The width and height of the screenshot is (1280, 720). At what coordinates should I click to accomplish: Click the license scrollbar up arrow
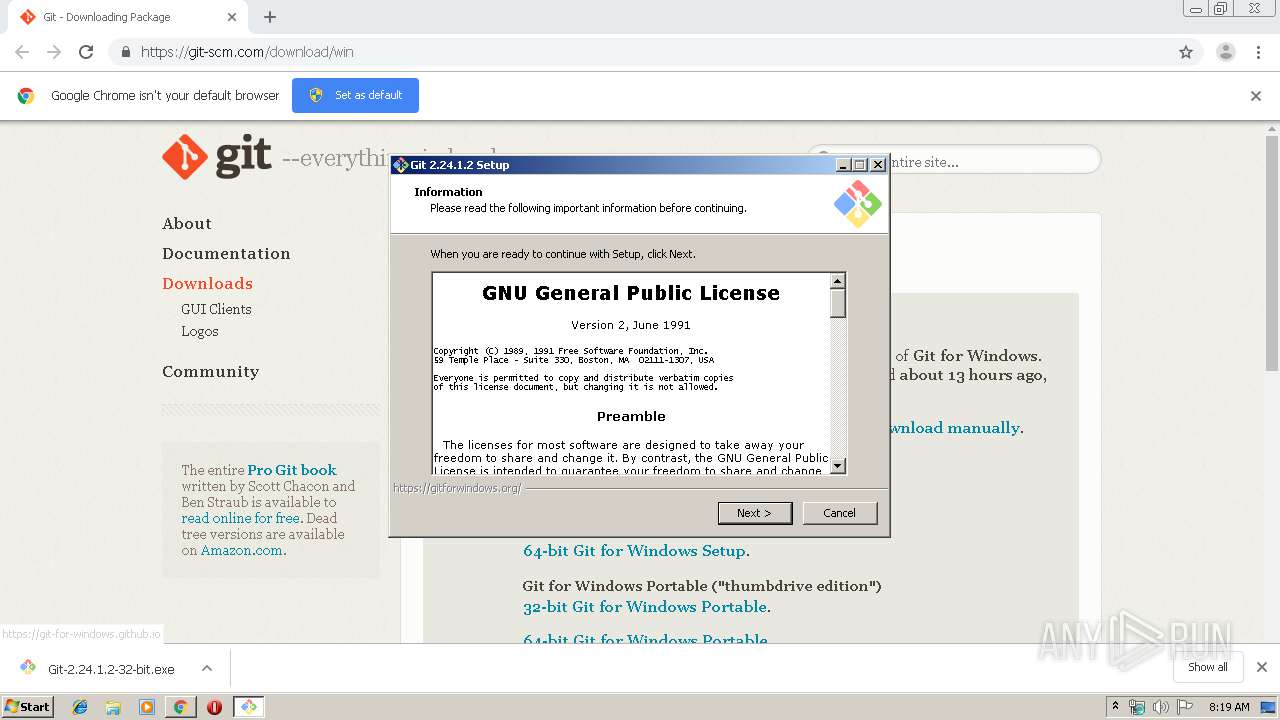tap(838, 281)
